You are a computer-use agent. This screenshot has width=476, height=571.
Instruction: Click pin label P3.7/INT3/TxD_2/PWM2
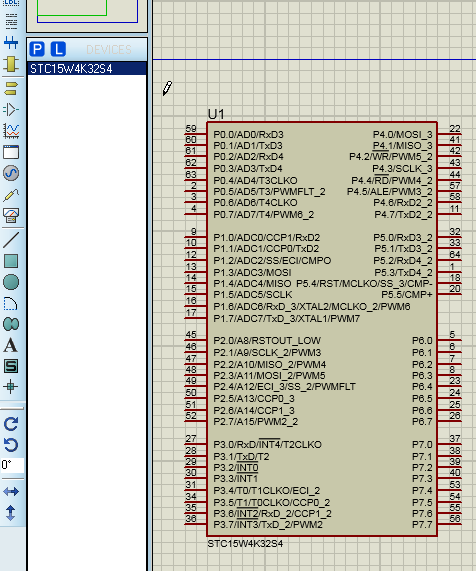268,525
